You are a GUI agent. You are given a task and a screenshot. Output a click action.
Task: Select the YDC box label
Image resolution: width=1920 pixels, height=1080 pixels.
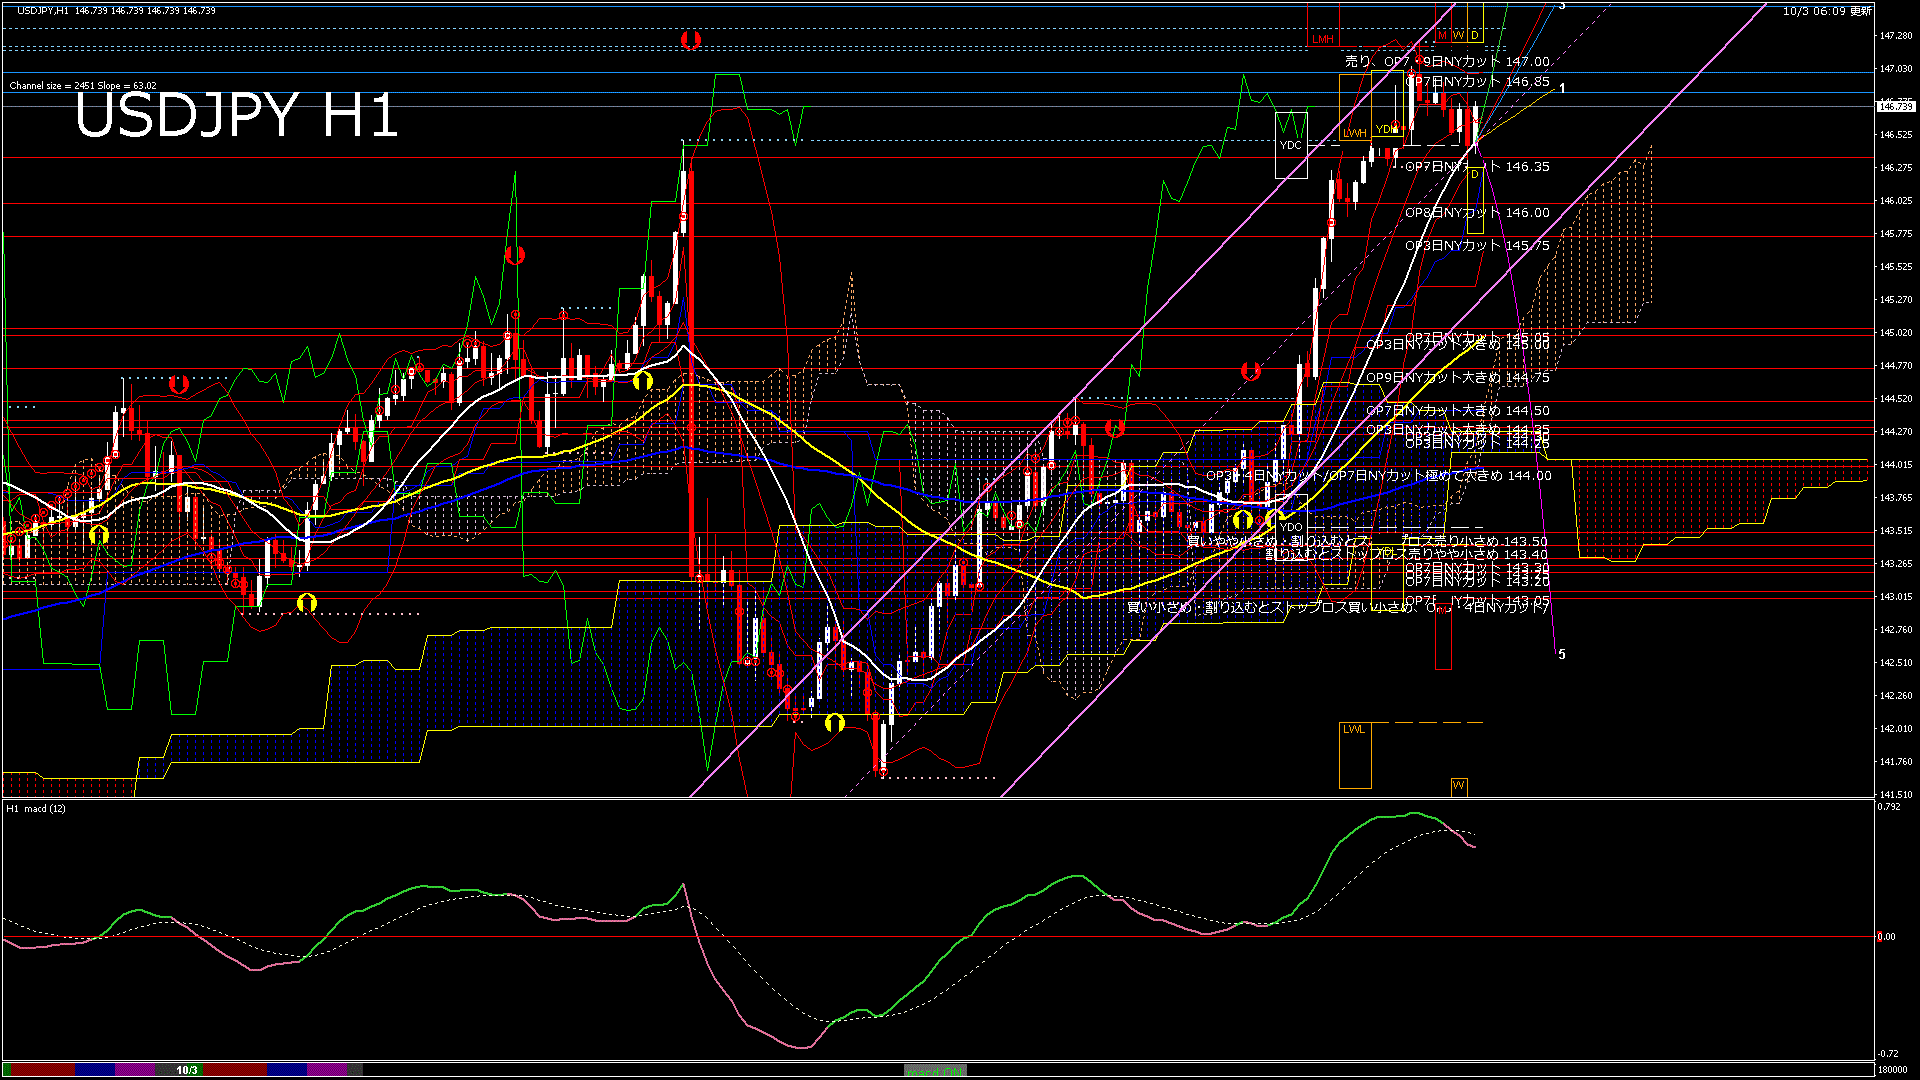[1291, 145]
